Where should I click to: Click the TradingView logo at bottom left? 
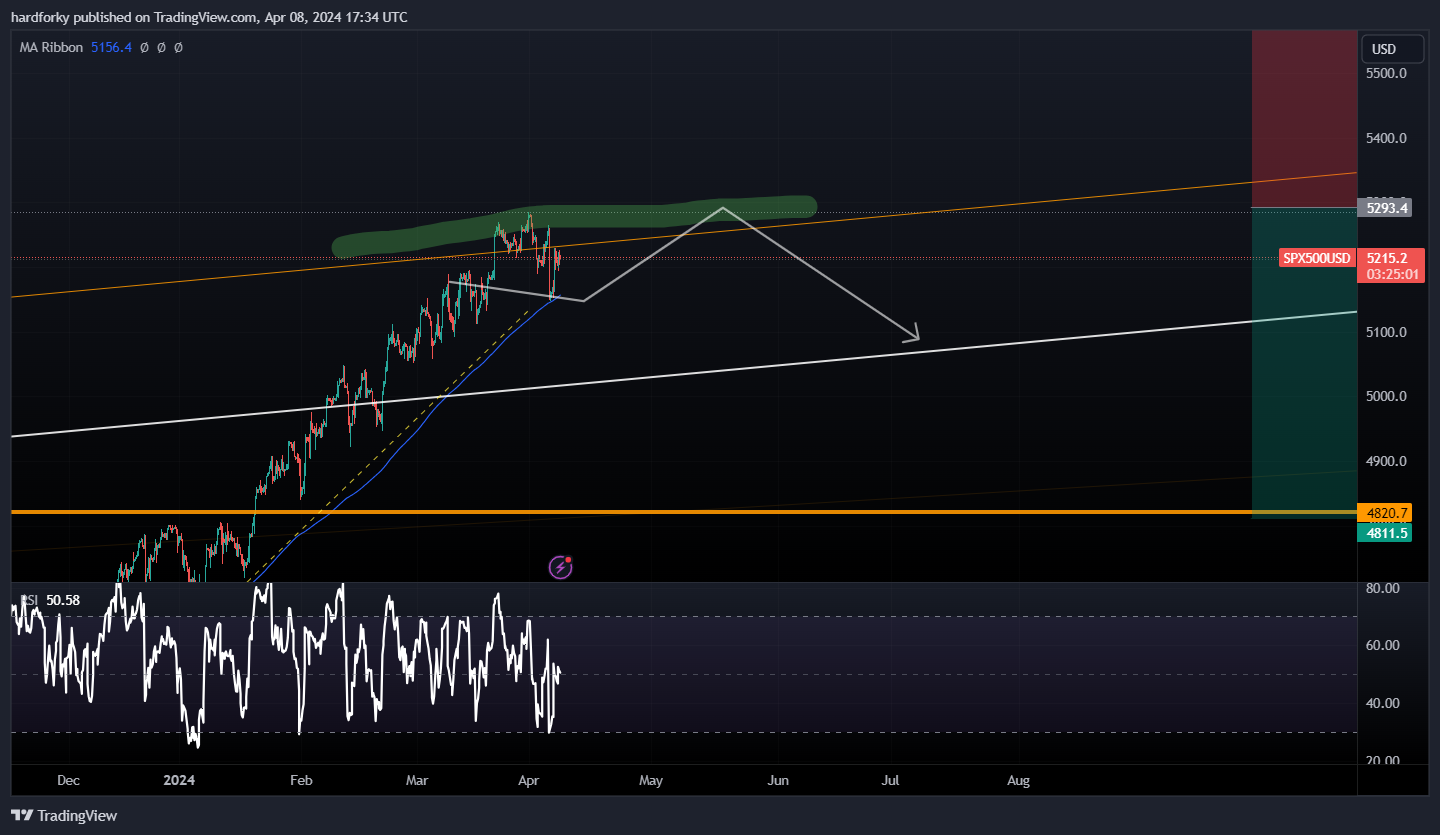[65, 815]
